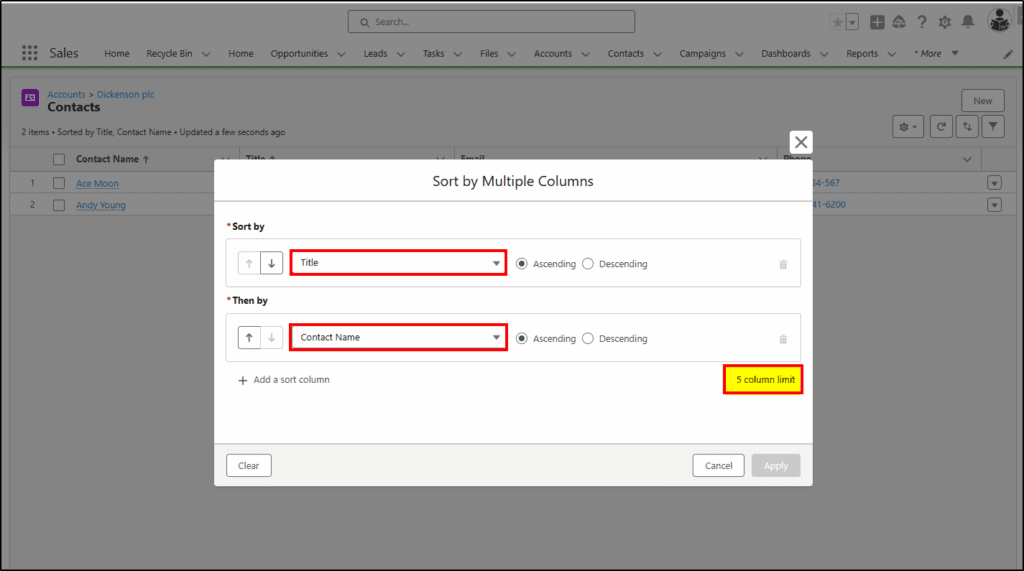Select Descending for the Title sort
This screenshot has height=571, width=1024.
tap(588, 264)
